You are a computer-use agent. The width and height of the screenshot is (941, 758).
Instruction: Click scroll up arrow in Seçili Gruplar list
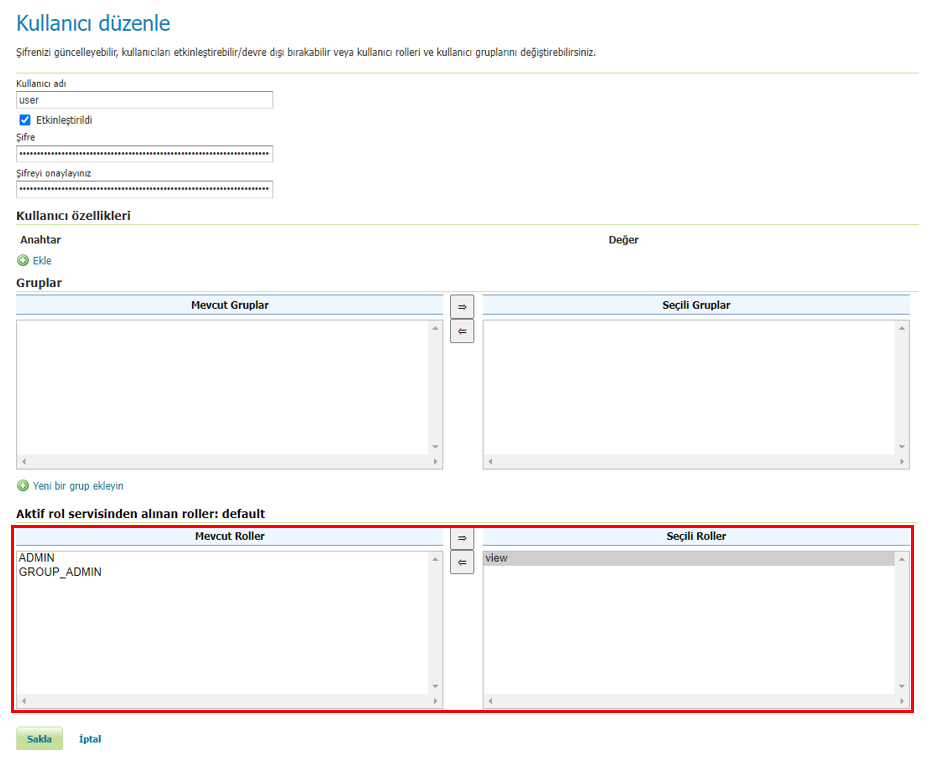pos(901,328)
